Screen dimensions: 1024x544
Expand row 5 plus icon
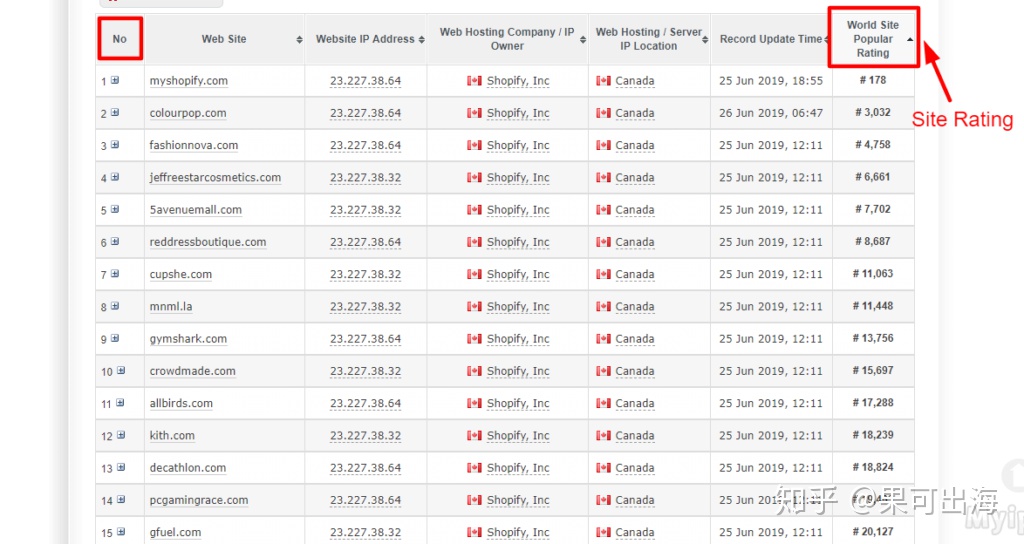(115, 209)
